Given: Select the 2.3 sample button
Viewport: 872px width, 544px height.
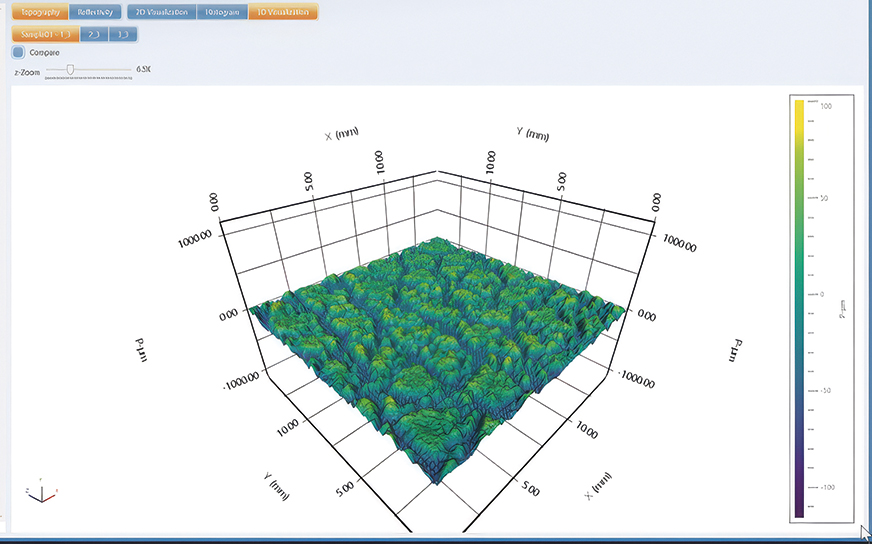Looking at the screenshot, I should pyautogui.click(x=93, y=34).
